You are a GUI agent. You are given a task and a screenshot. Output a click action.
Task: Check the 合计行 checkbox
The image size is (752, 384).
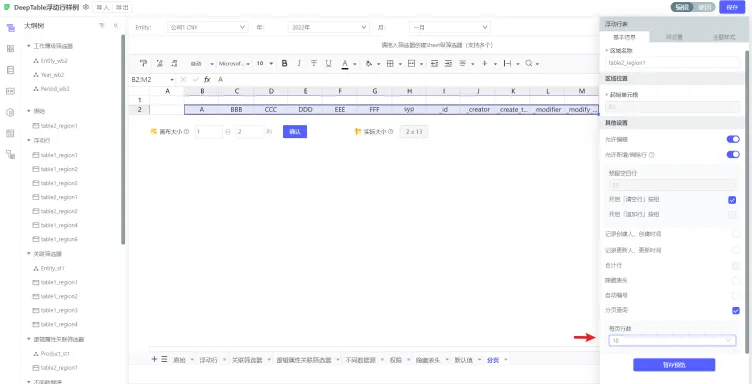[x=736, y=266]
